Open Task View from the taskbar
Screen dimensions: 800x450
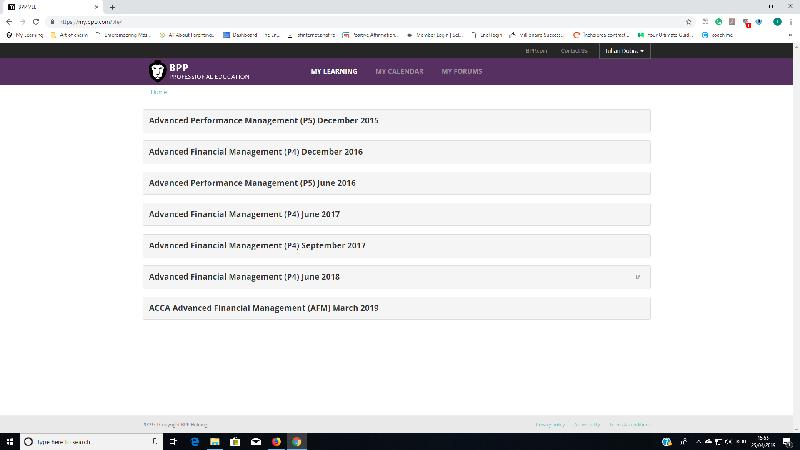point(173,442)
